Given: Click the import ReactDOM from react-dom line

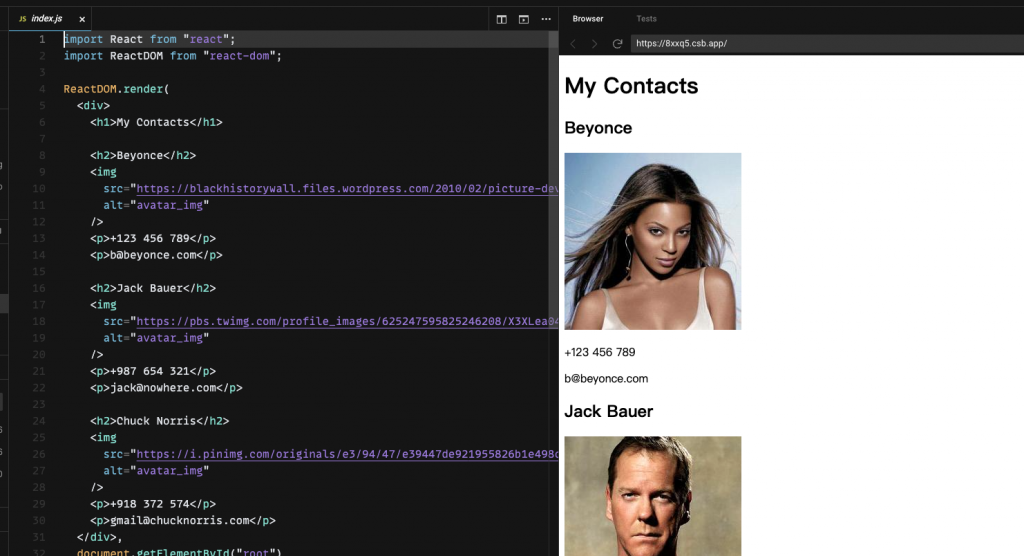Looking at the screenshot, I should pyautogui.click(x=172, y=56).
